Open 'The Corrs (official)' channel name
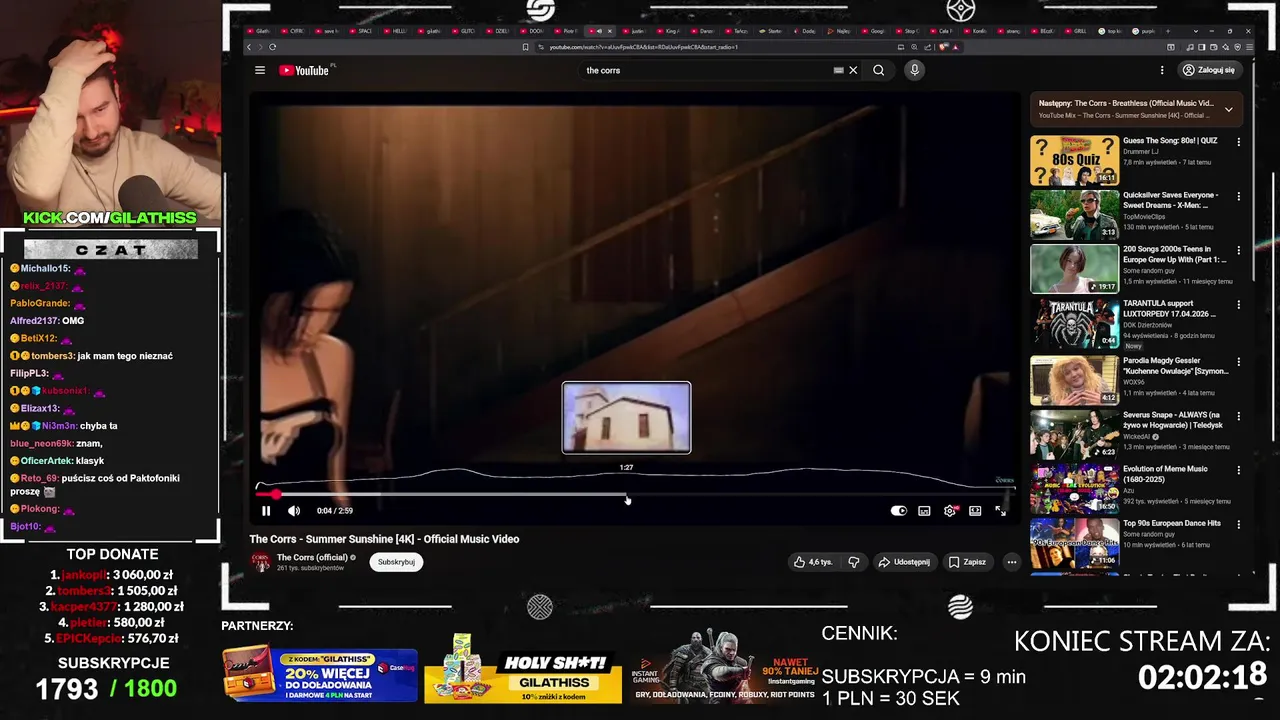Viewport: 1280px width, 720px height. 312,557
